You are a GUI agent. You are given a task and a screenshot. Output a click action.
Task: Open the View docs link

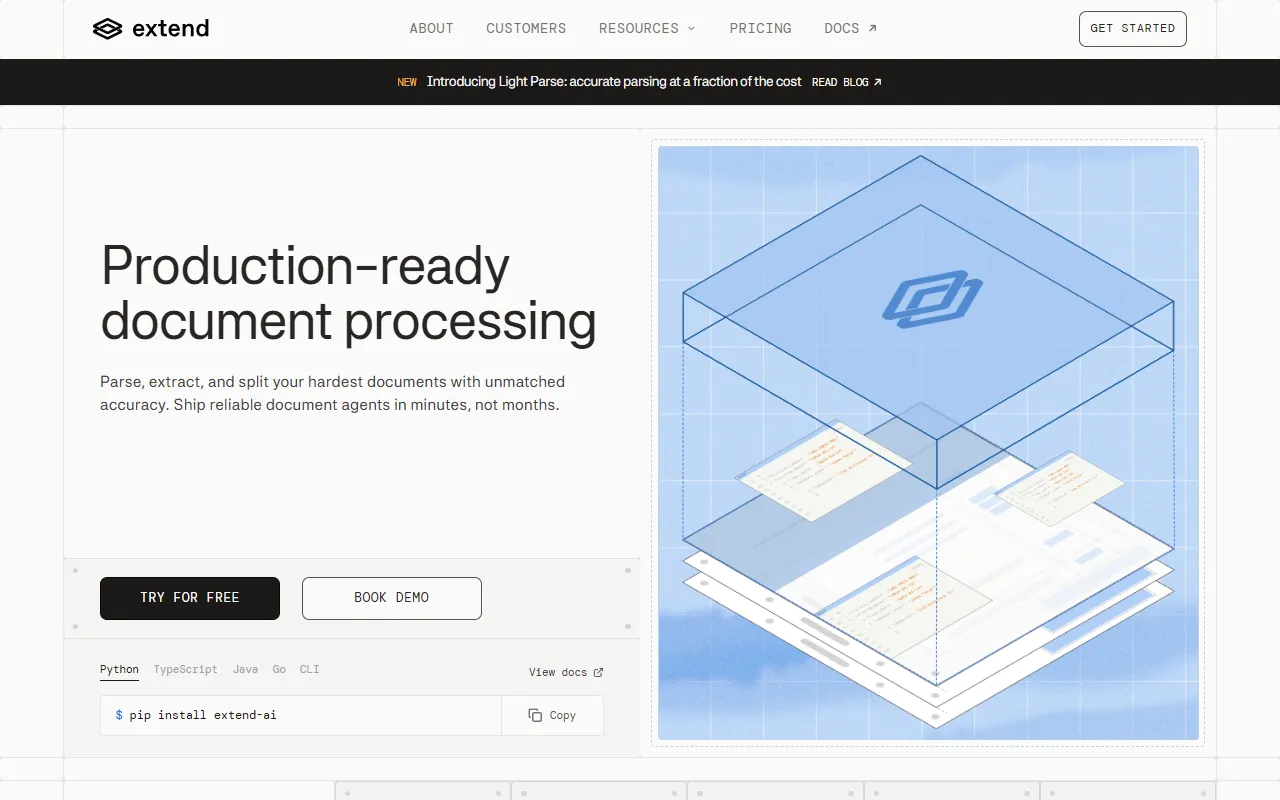tap(566, 672)
